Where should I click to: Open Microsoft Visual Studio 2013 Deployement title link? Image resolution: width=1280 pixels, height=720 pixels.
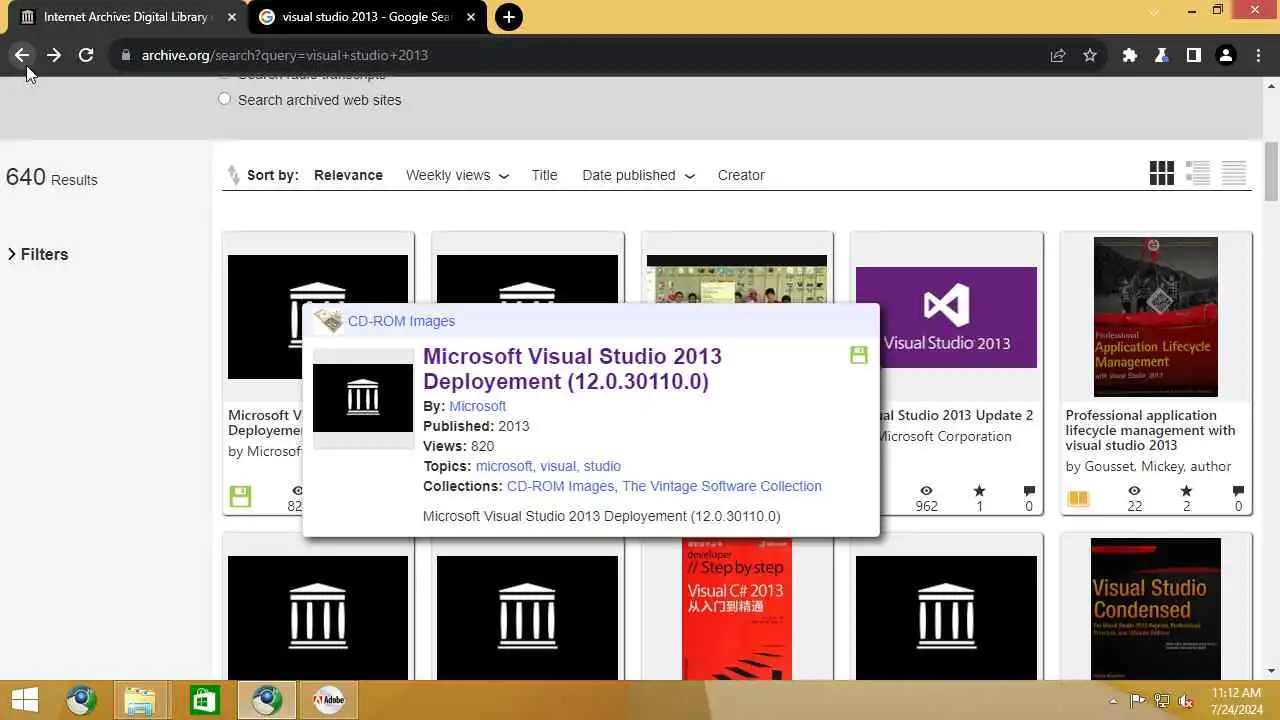pyautogui.click(x=572, y=368)
